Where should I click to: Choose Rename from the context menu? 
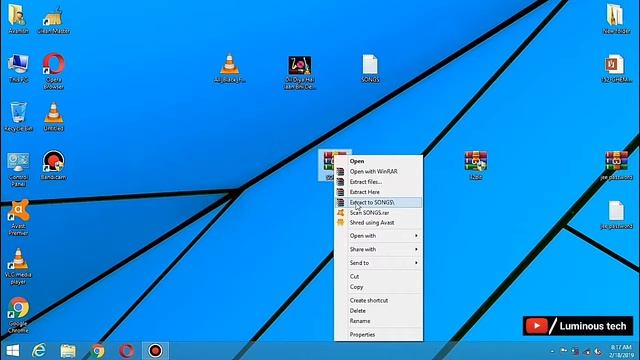click(378, 321)
